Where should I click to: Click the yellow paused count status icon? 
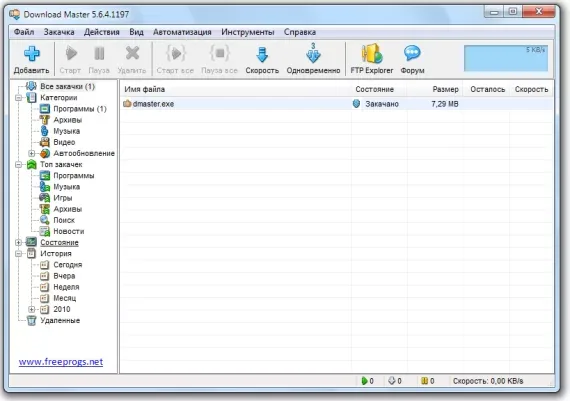tap(424, 381)
